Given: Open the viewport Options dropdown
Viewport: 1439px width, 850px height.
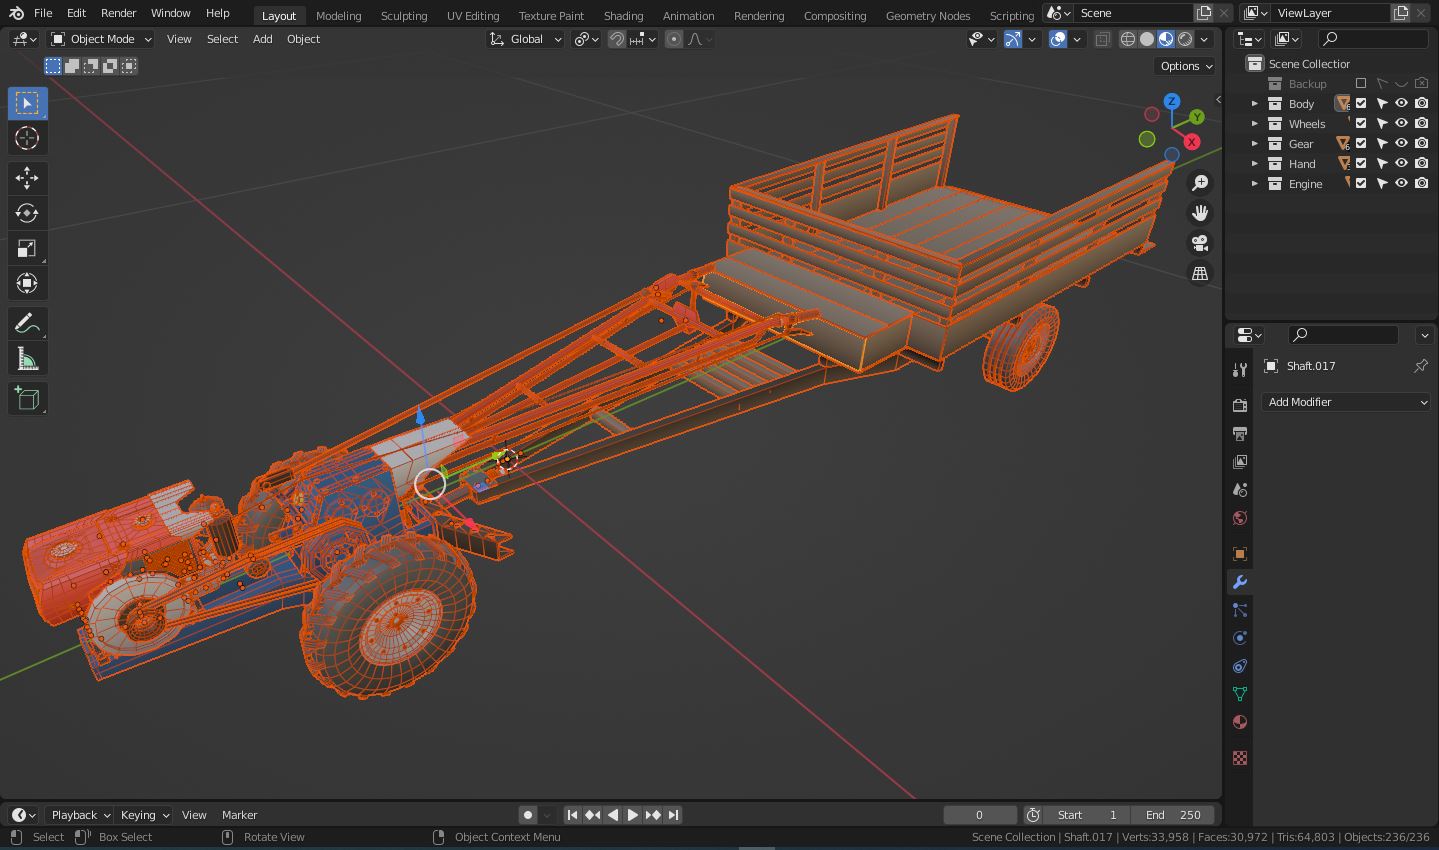Looking at the screenshot, I should [x=1186, y=66].
